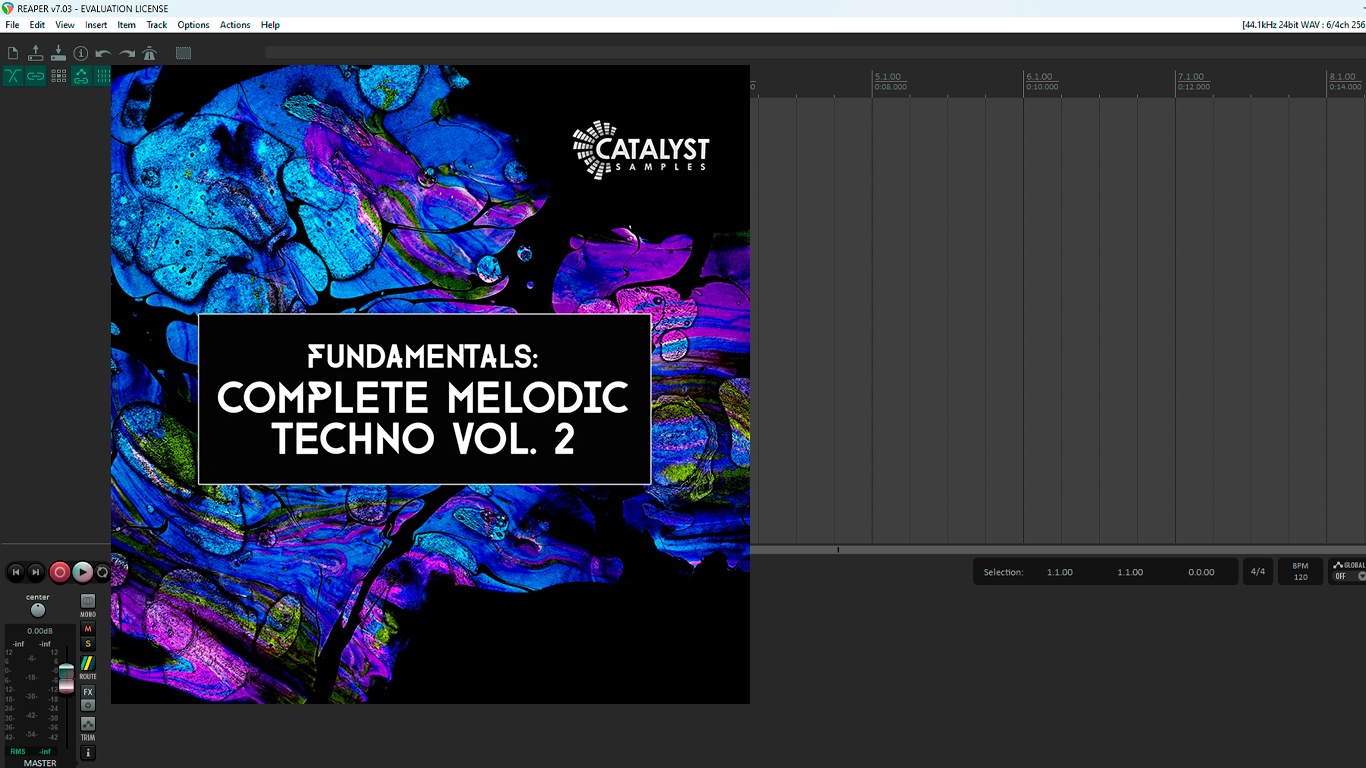Open the Edit menu
Screen dimensions: 1366x768
point(37,25)
